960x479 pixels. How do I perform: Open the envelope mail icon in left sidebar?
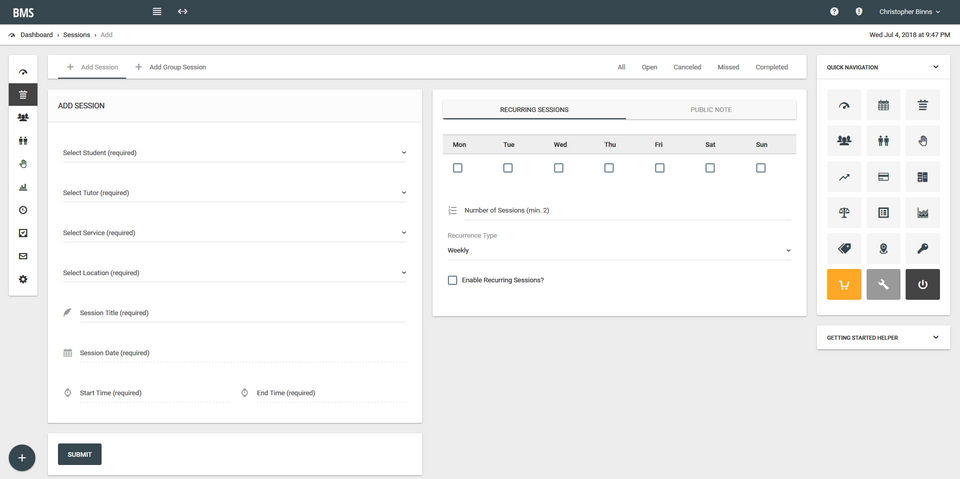pos(23,256)
